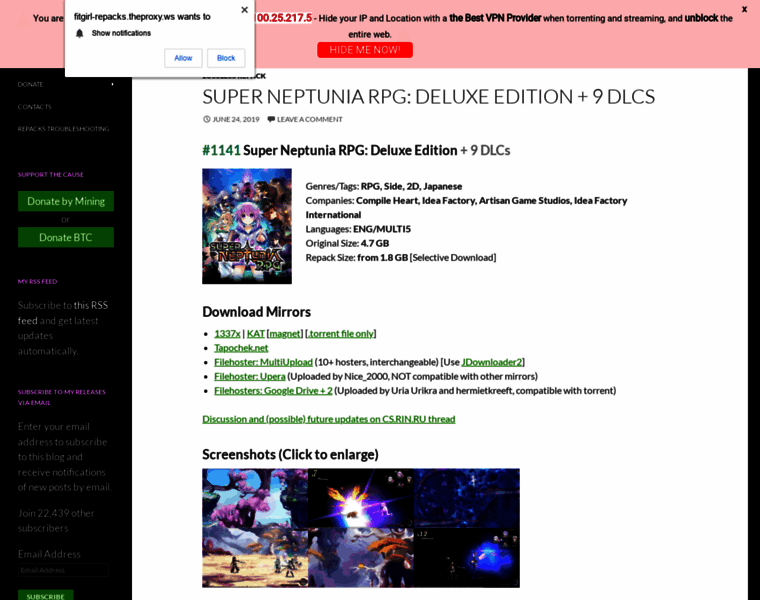Expand the Donate submenu arrow
760x600 pixels.
112,84
